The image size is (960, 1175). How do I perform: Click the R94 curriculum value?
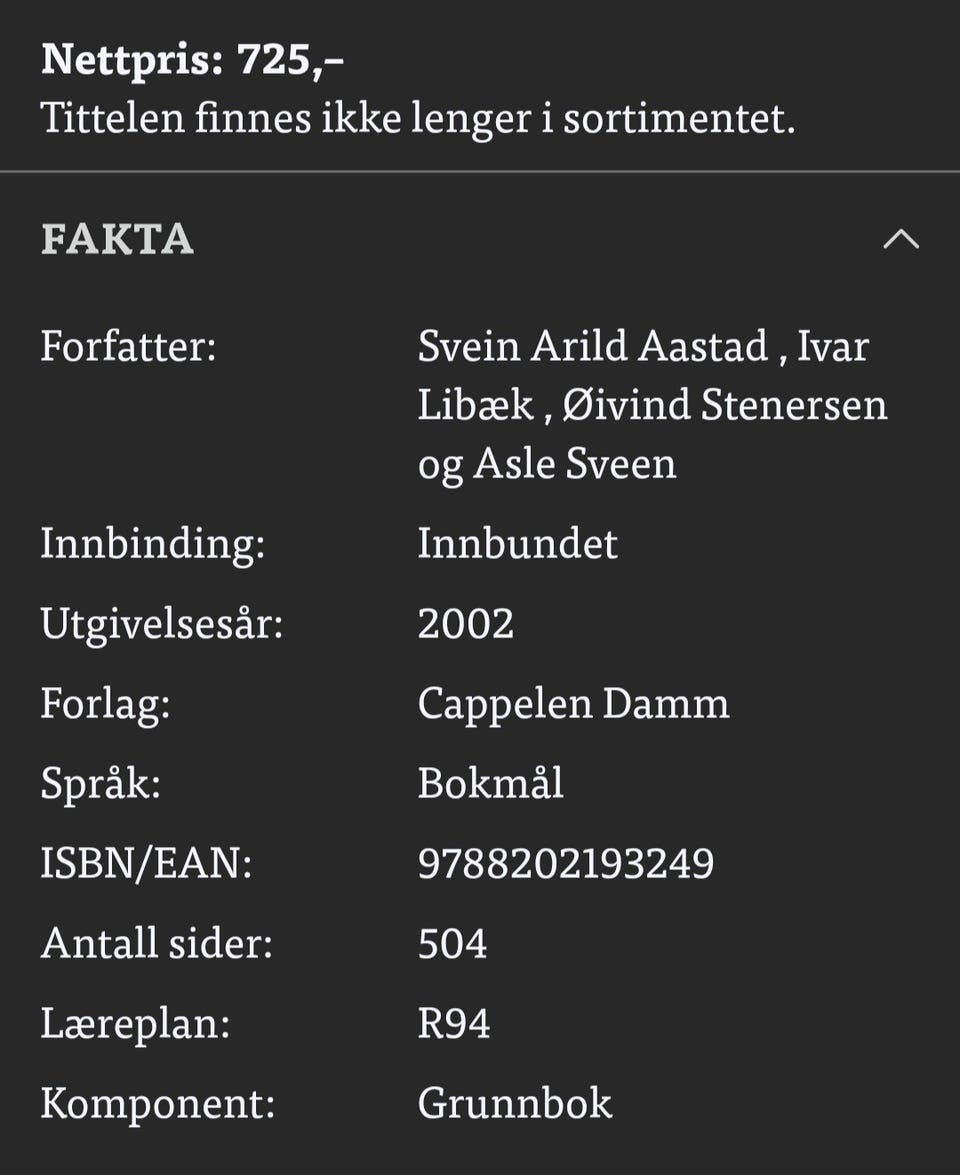453,1024
